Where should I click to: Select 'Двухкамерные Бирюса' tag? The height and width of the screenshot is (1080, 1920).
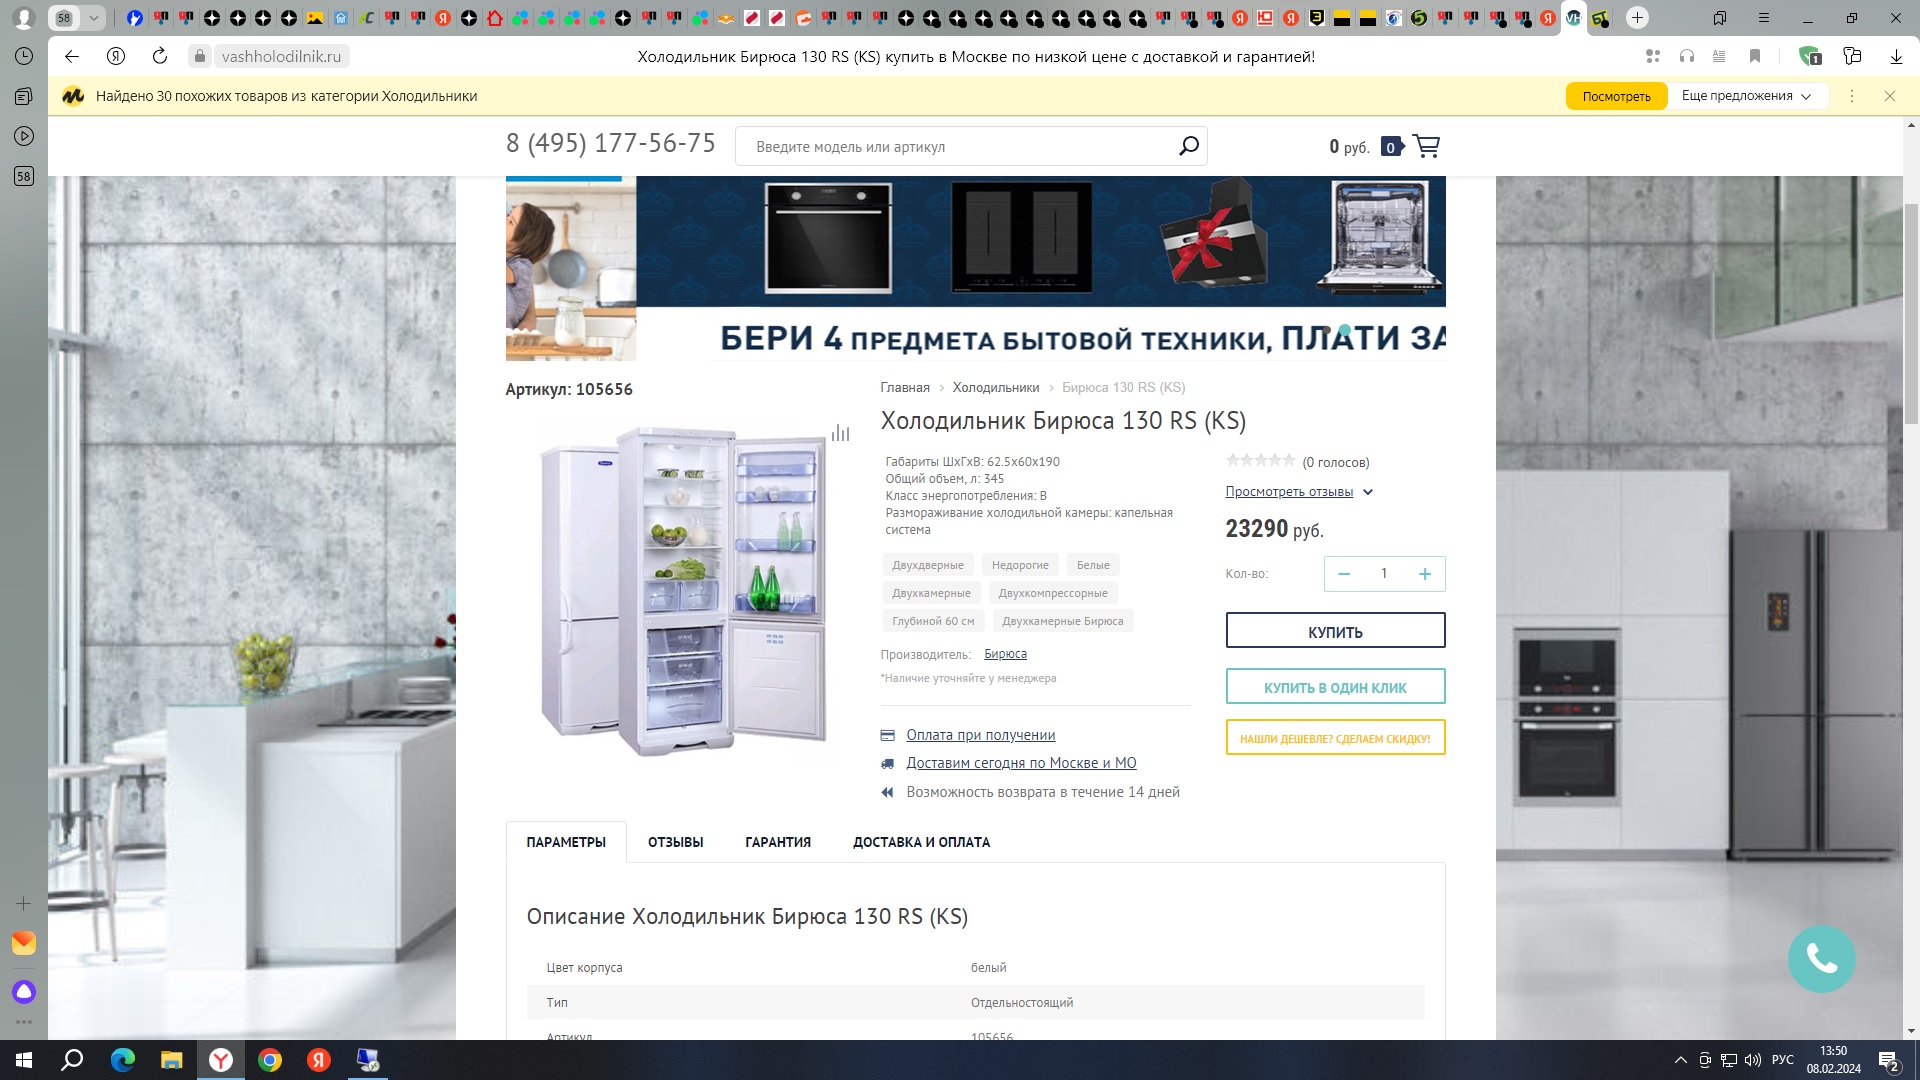(x=1062, y=621)
